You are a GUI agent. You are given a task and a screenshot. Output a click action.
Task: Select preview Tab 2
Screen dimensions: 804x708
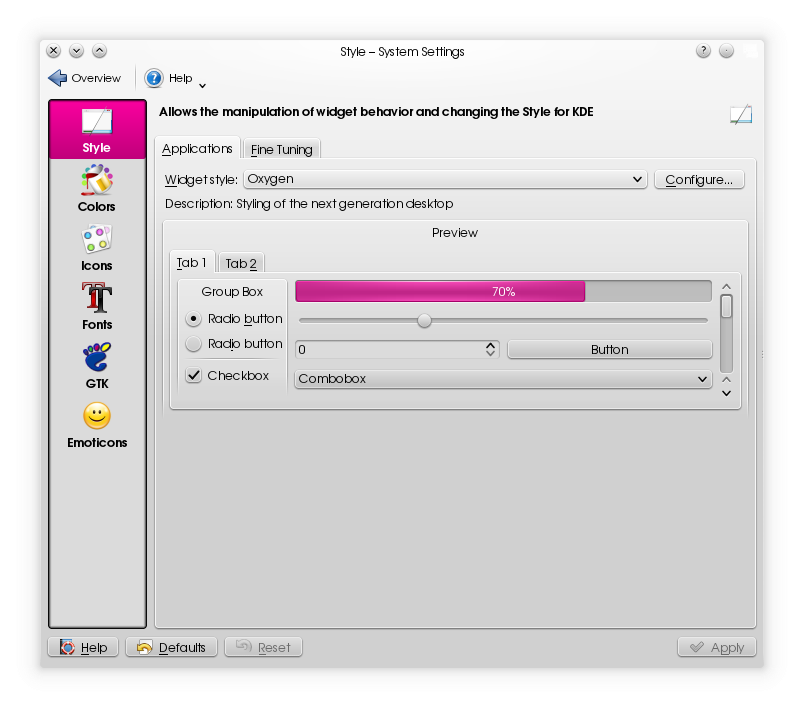click(241, 264)
